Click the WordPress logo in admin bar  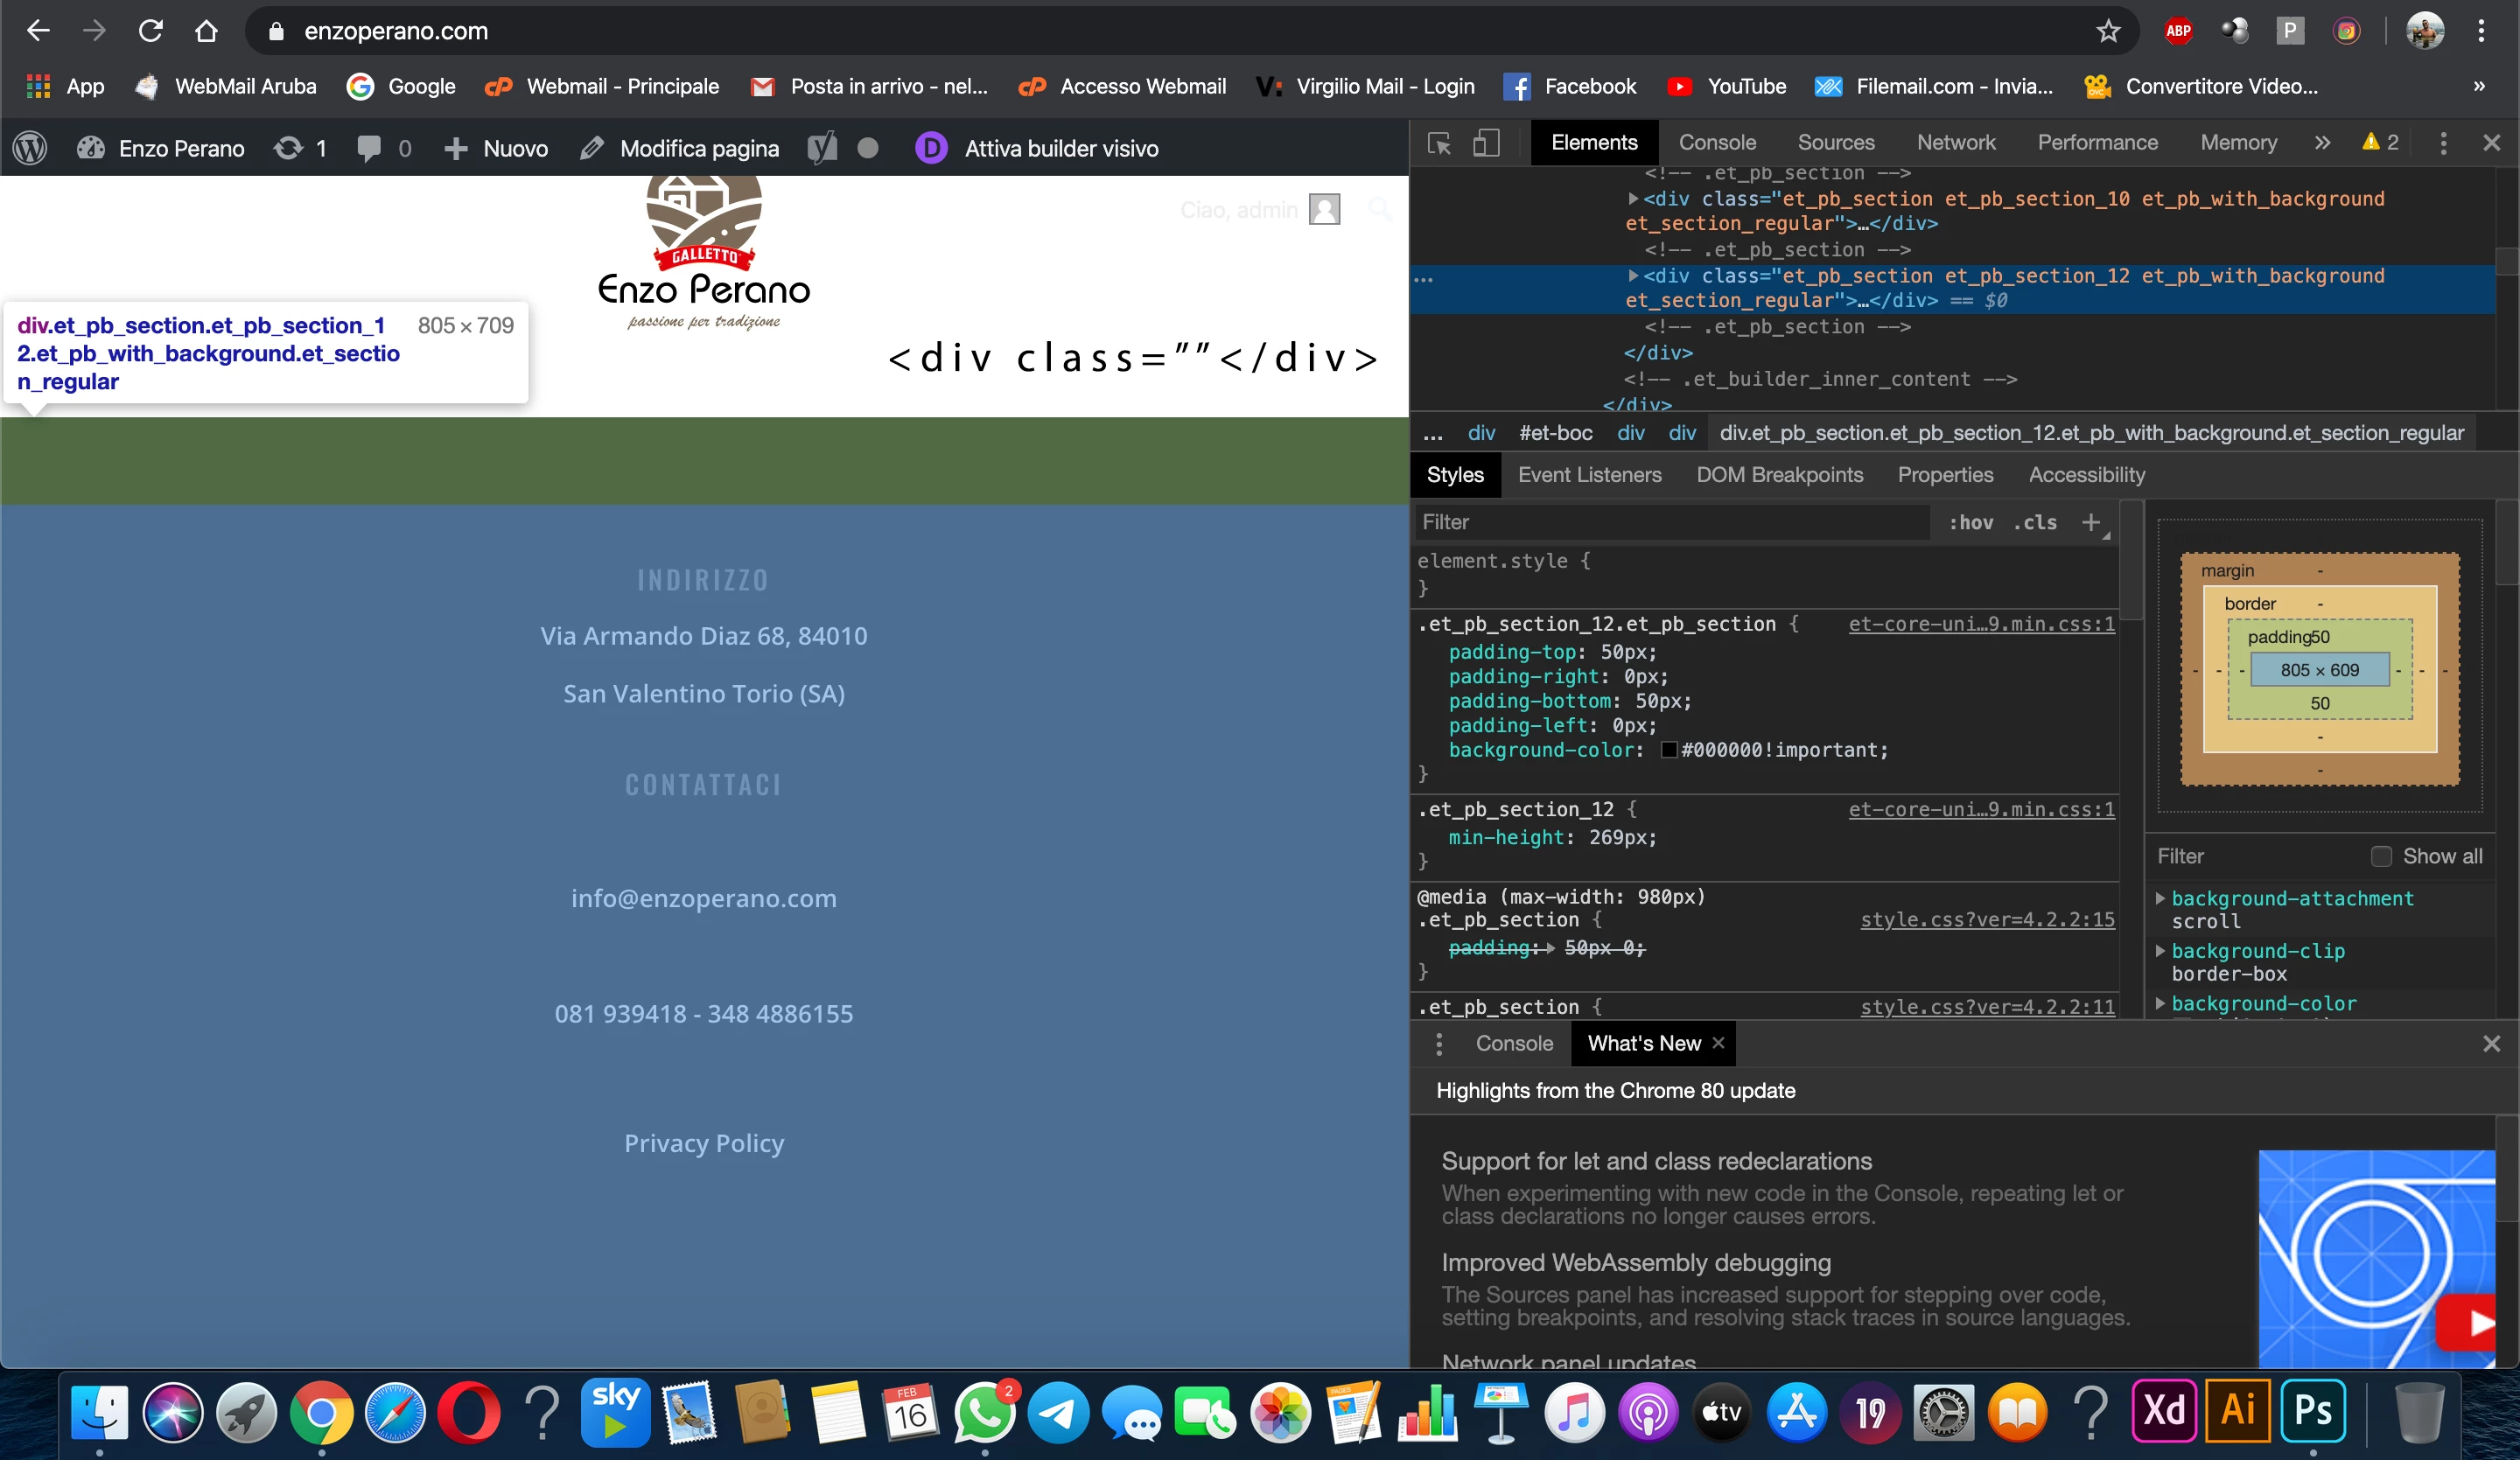click(x=31, y=148)
